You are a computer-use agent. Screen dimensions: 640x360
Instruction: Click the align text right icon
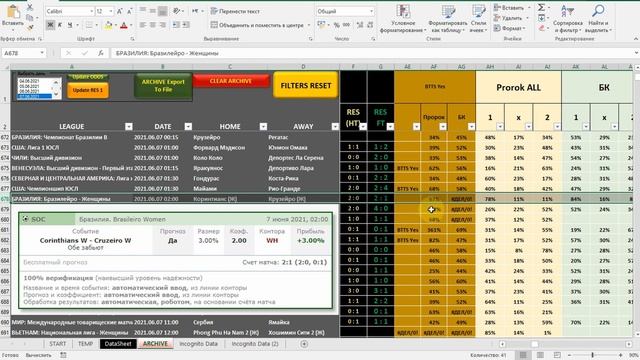tap(162, 25)
